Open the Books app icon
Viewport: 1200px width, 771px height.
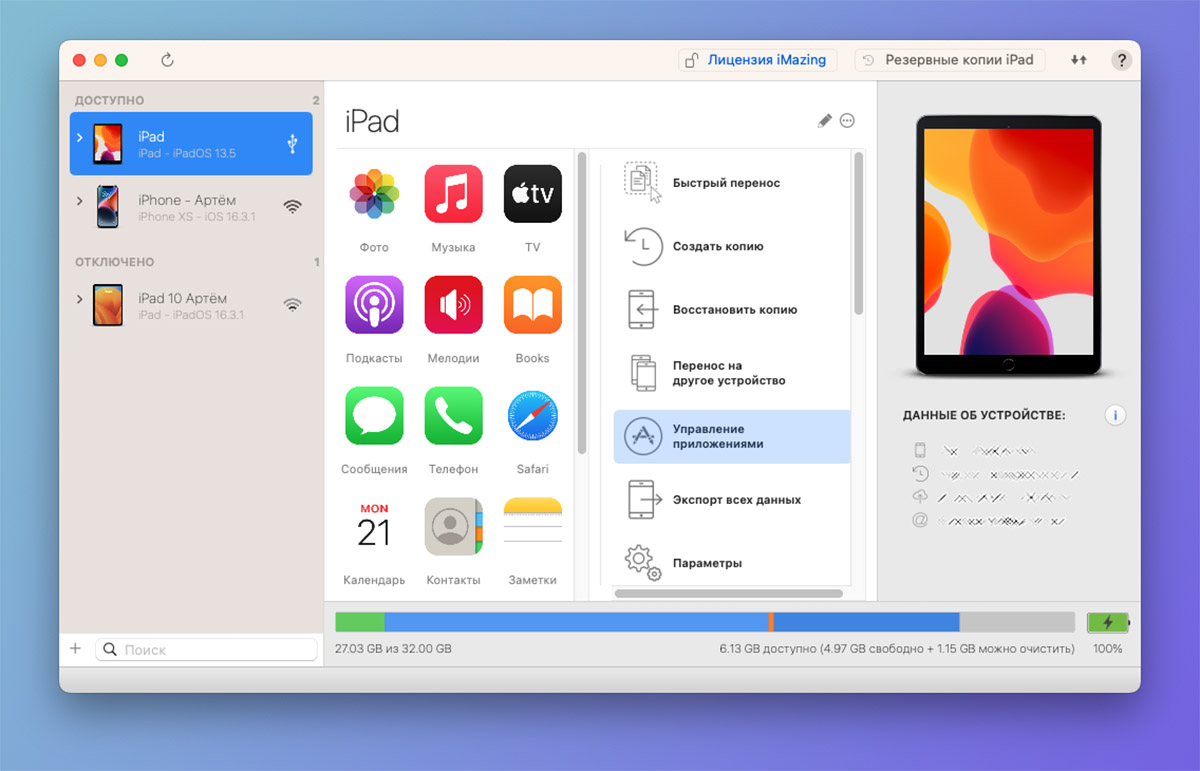532,304
